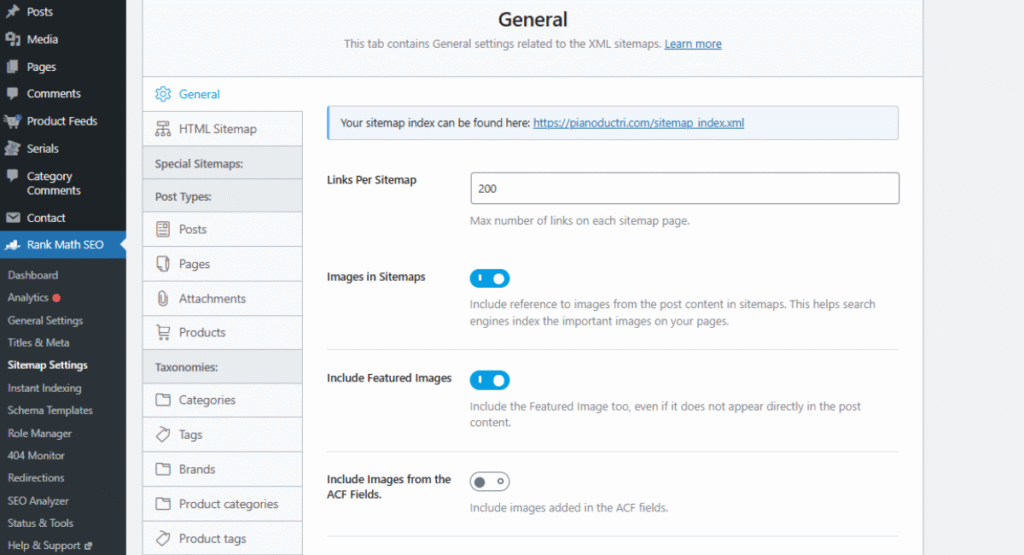Click the folder icon beside Brands
Screen dimensions: 1024x555
pos(163,469)
